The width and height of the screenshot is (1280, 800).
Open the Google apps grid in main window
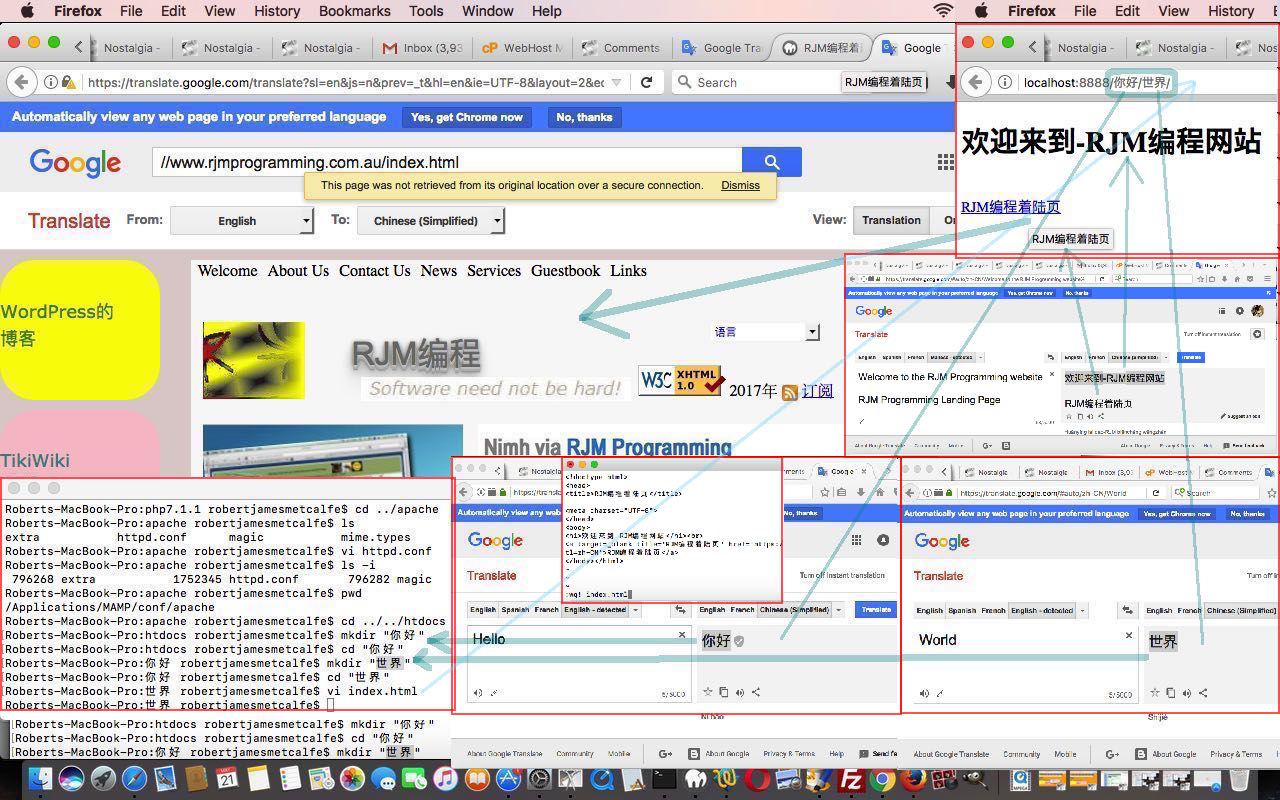tap(944, 162)
